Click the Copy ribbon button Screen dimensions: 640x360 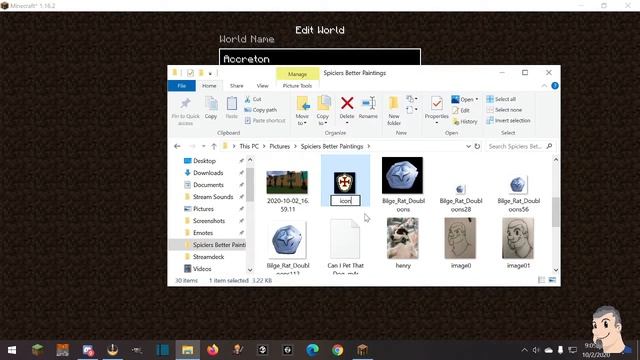click(x=211, y=108)
